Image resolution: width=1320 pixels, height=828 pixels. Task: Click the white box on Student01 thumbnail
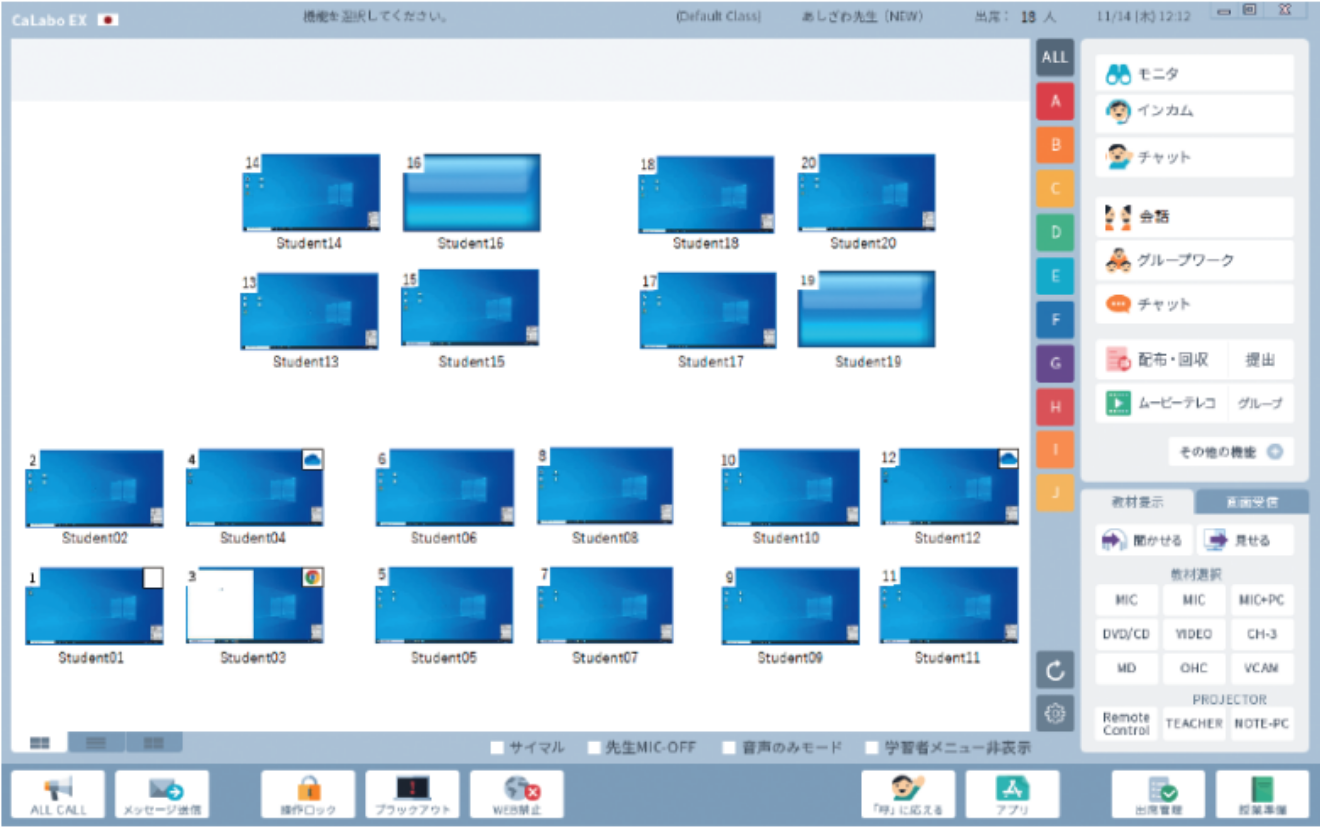152,578
